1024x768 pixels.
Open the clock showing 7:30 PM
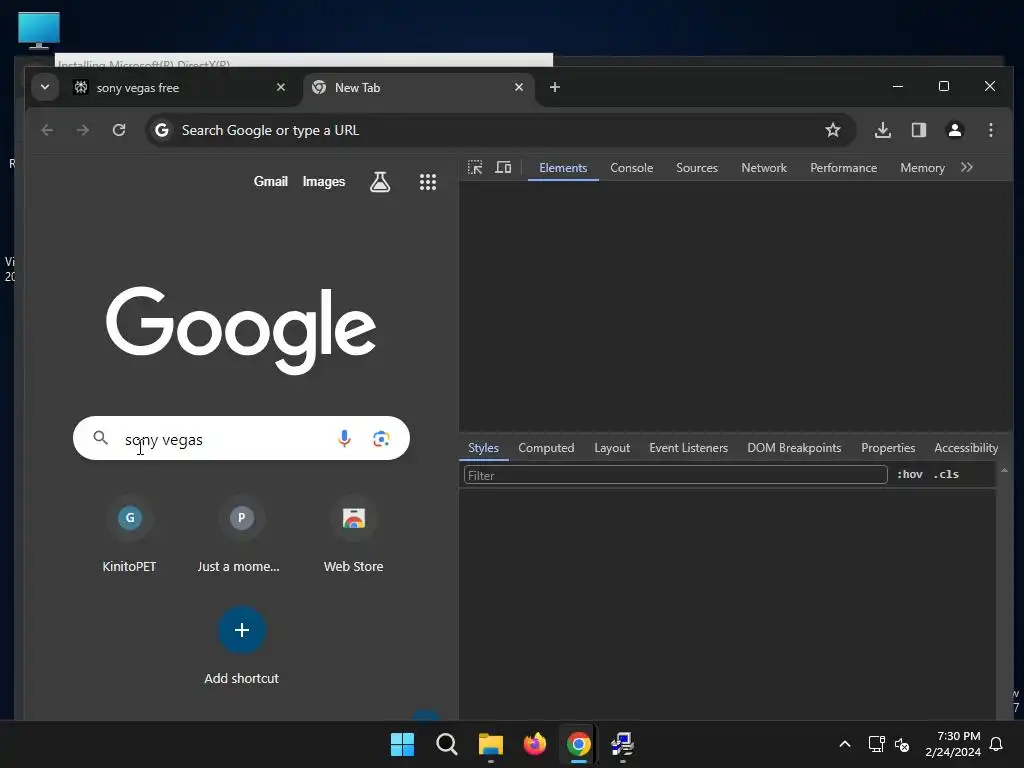pos(953,744)
